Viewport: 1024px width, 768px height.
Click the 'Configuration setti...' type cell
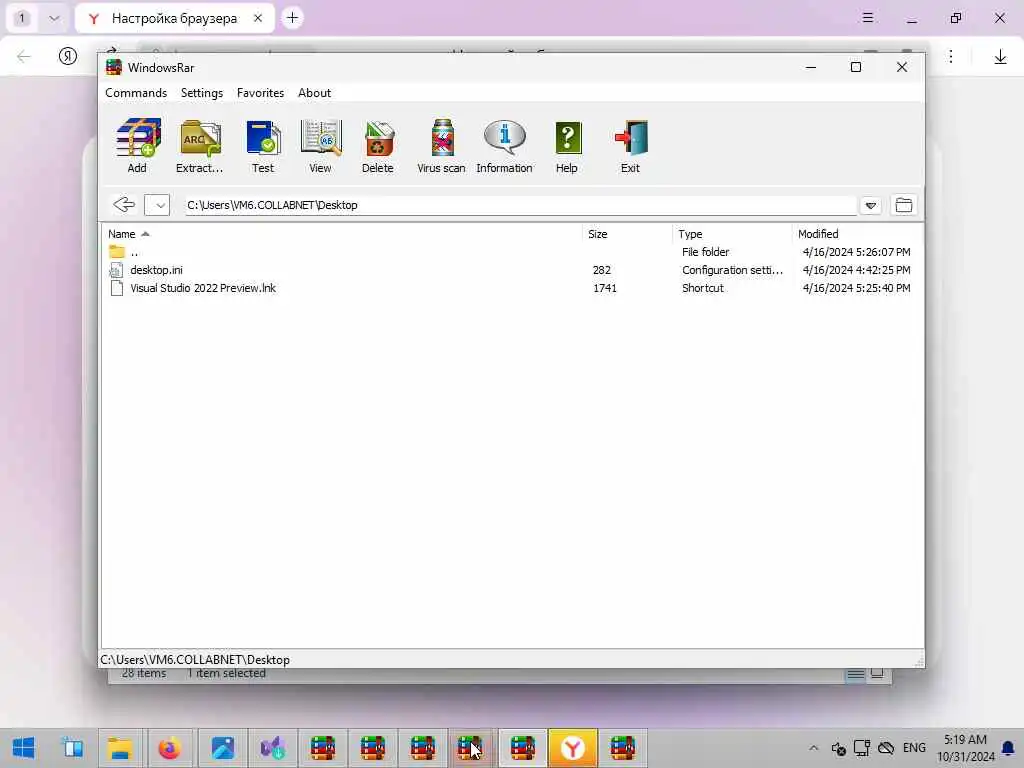732,270
